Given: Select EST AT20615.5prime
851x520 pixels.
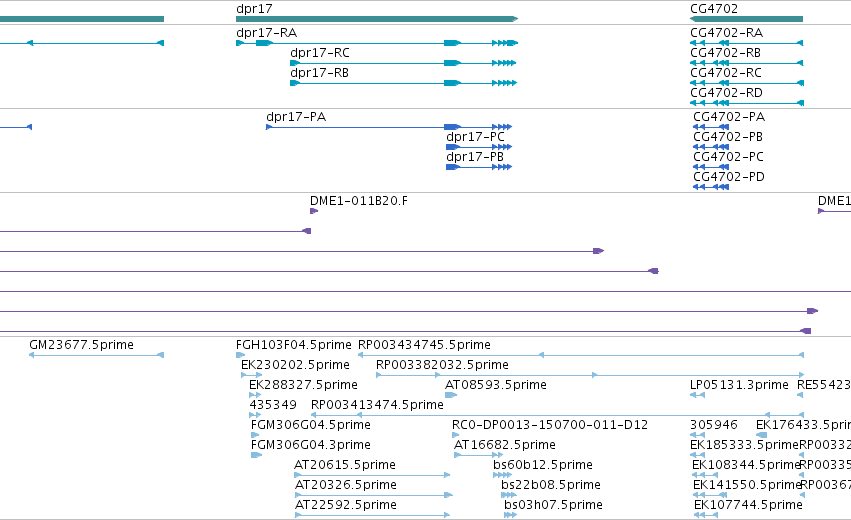Looking at the screenshot, I should [345, 465].
